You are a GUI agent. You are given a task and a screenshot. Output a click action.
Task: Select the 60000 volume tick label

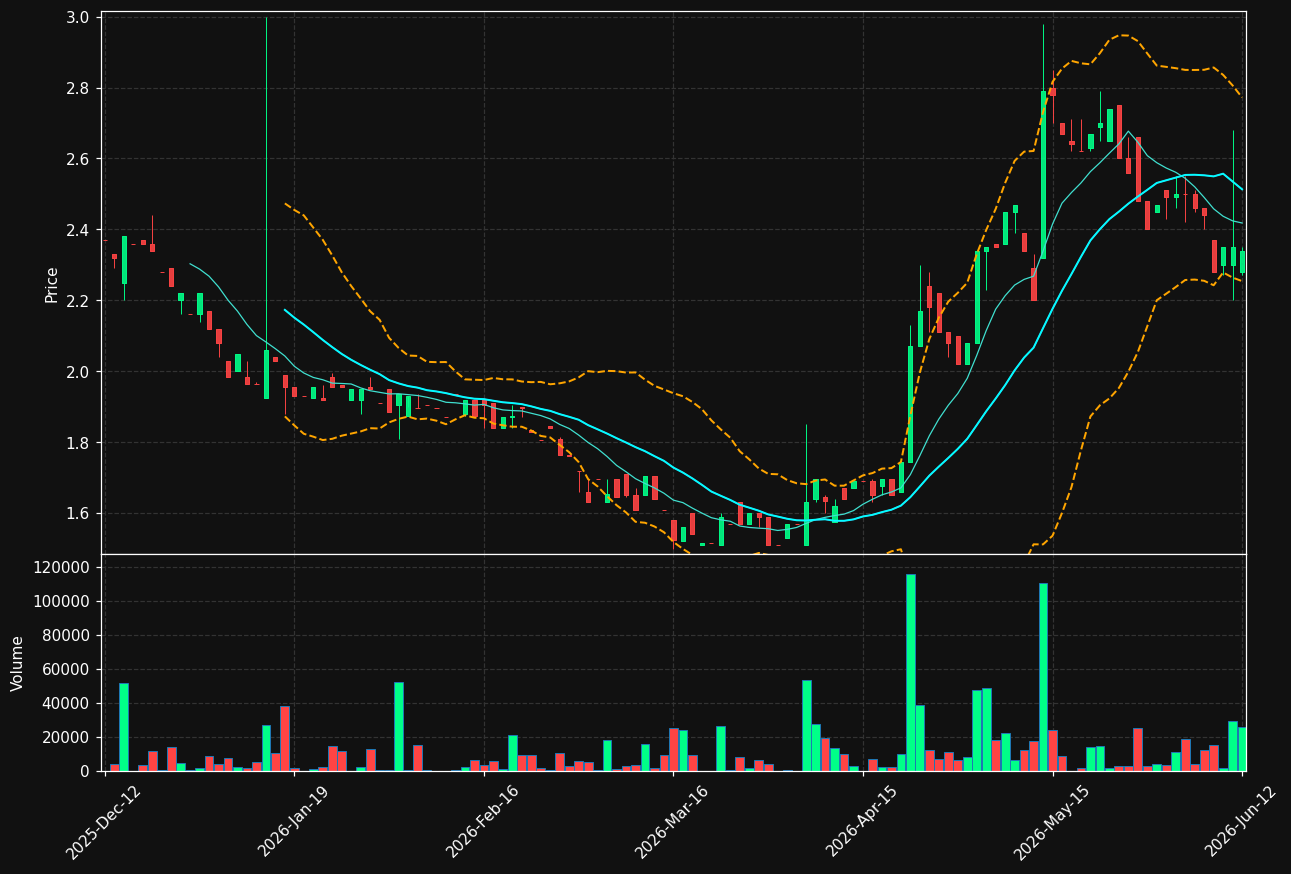click(x=67, y=670)
